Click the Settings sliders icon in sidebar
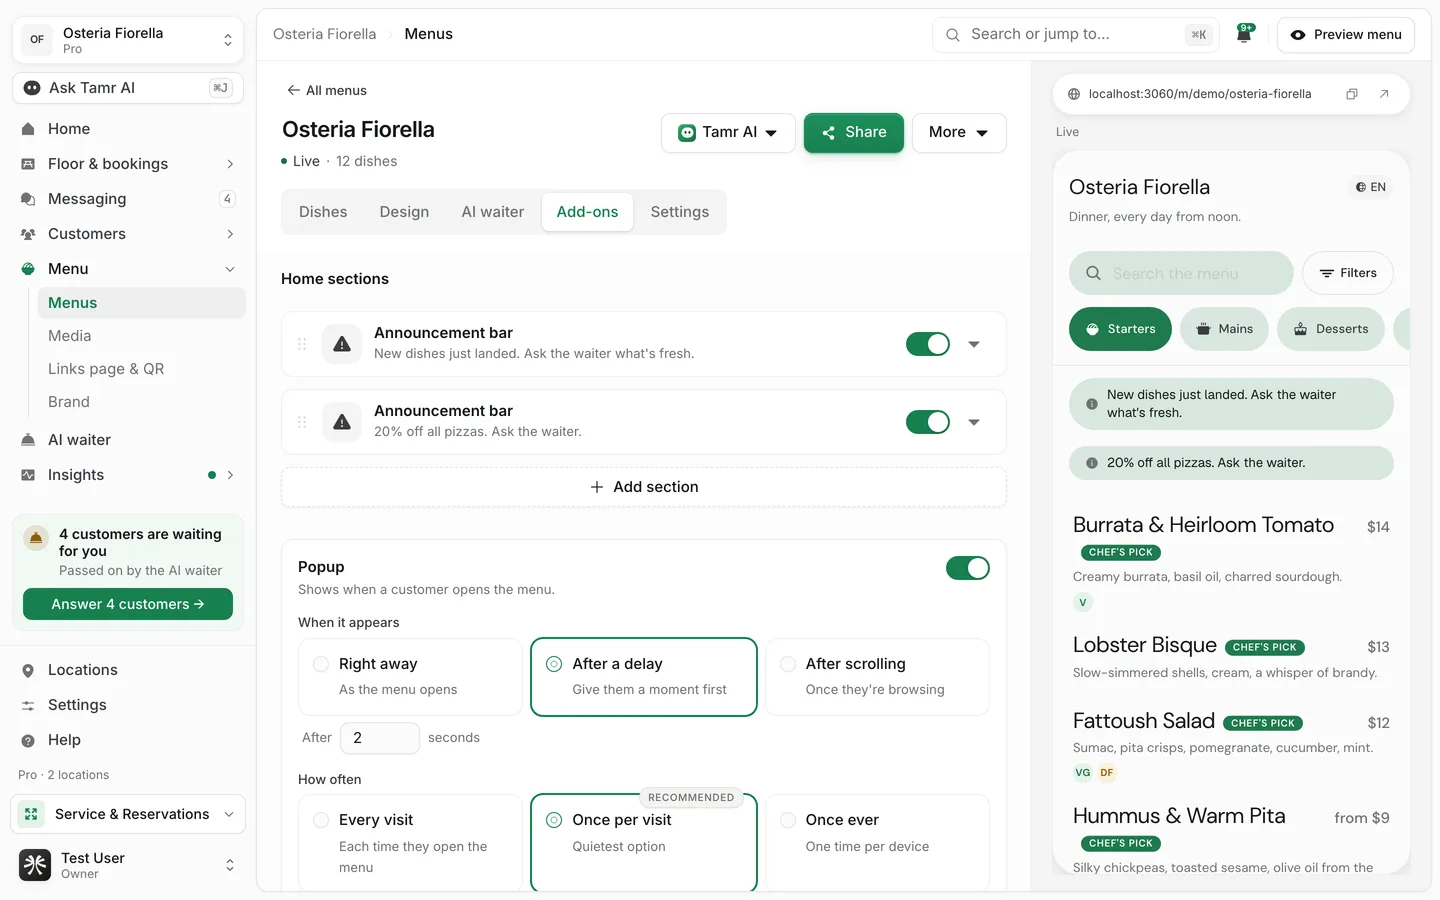The height and width of the screenshot is (900, 1440). (x=28, y=706)
